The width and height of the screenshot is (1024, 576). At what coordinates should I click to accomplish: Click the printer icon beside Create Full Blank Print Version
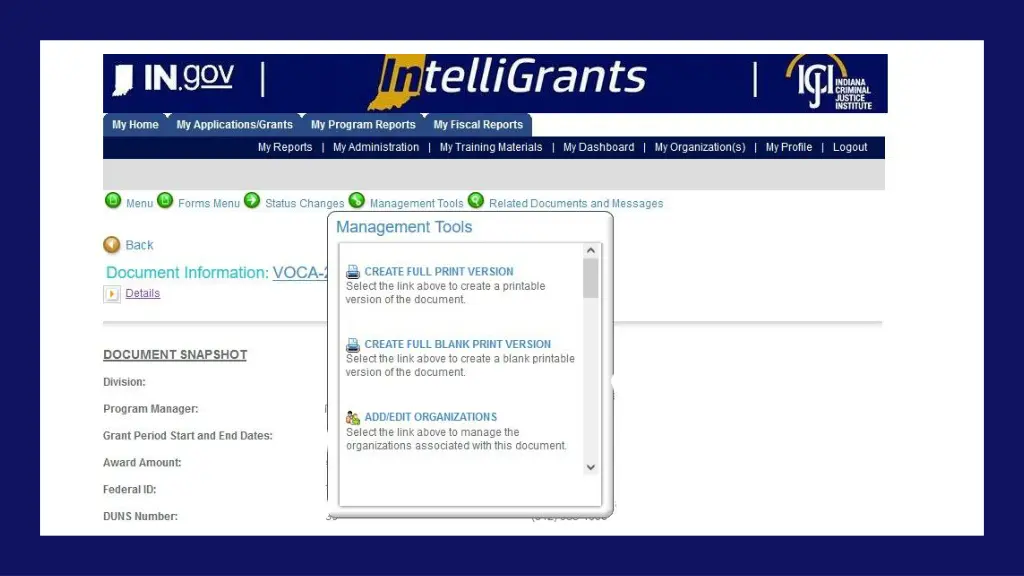353,344
